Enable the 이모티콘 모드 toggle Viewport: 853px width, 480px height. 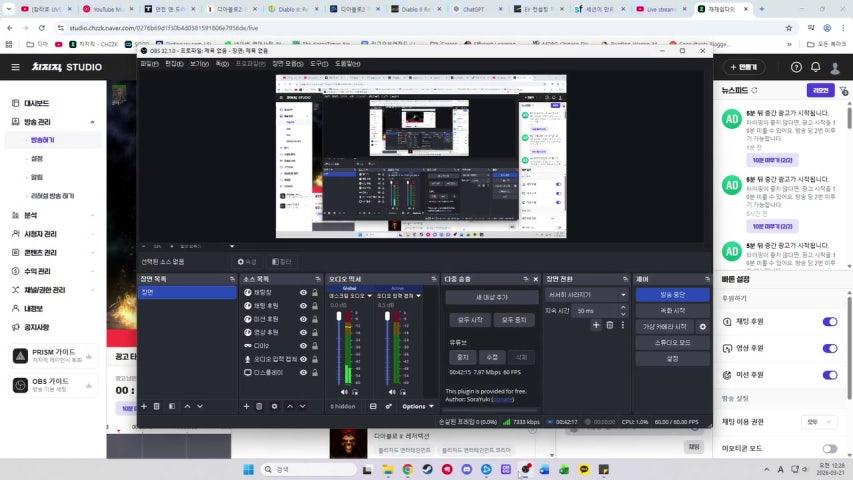tap(829, 449)
